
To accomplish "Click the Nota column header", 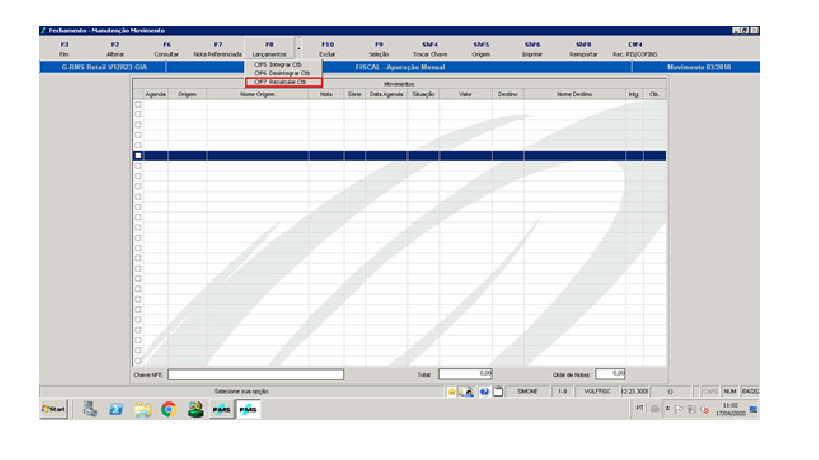I will pos(326,94).
